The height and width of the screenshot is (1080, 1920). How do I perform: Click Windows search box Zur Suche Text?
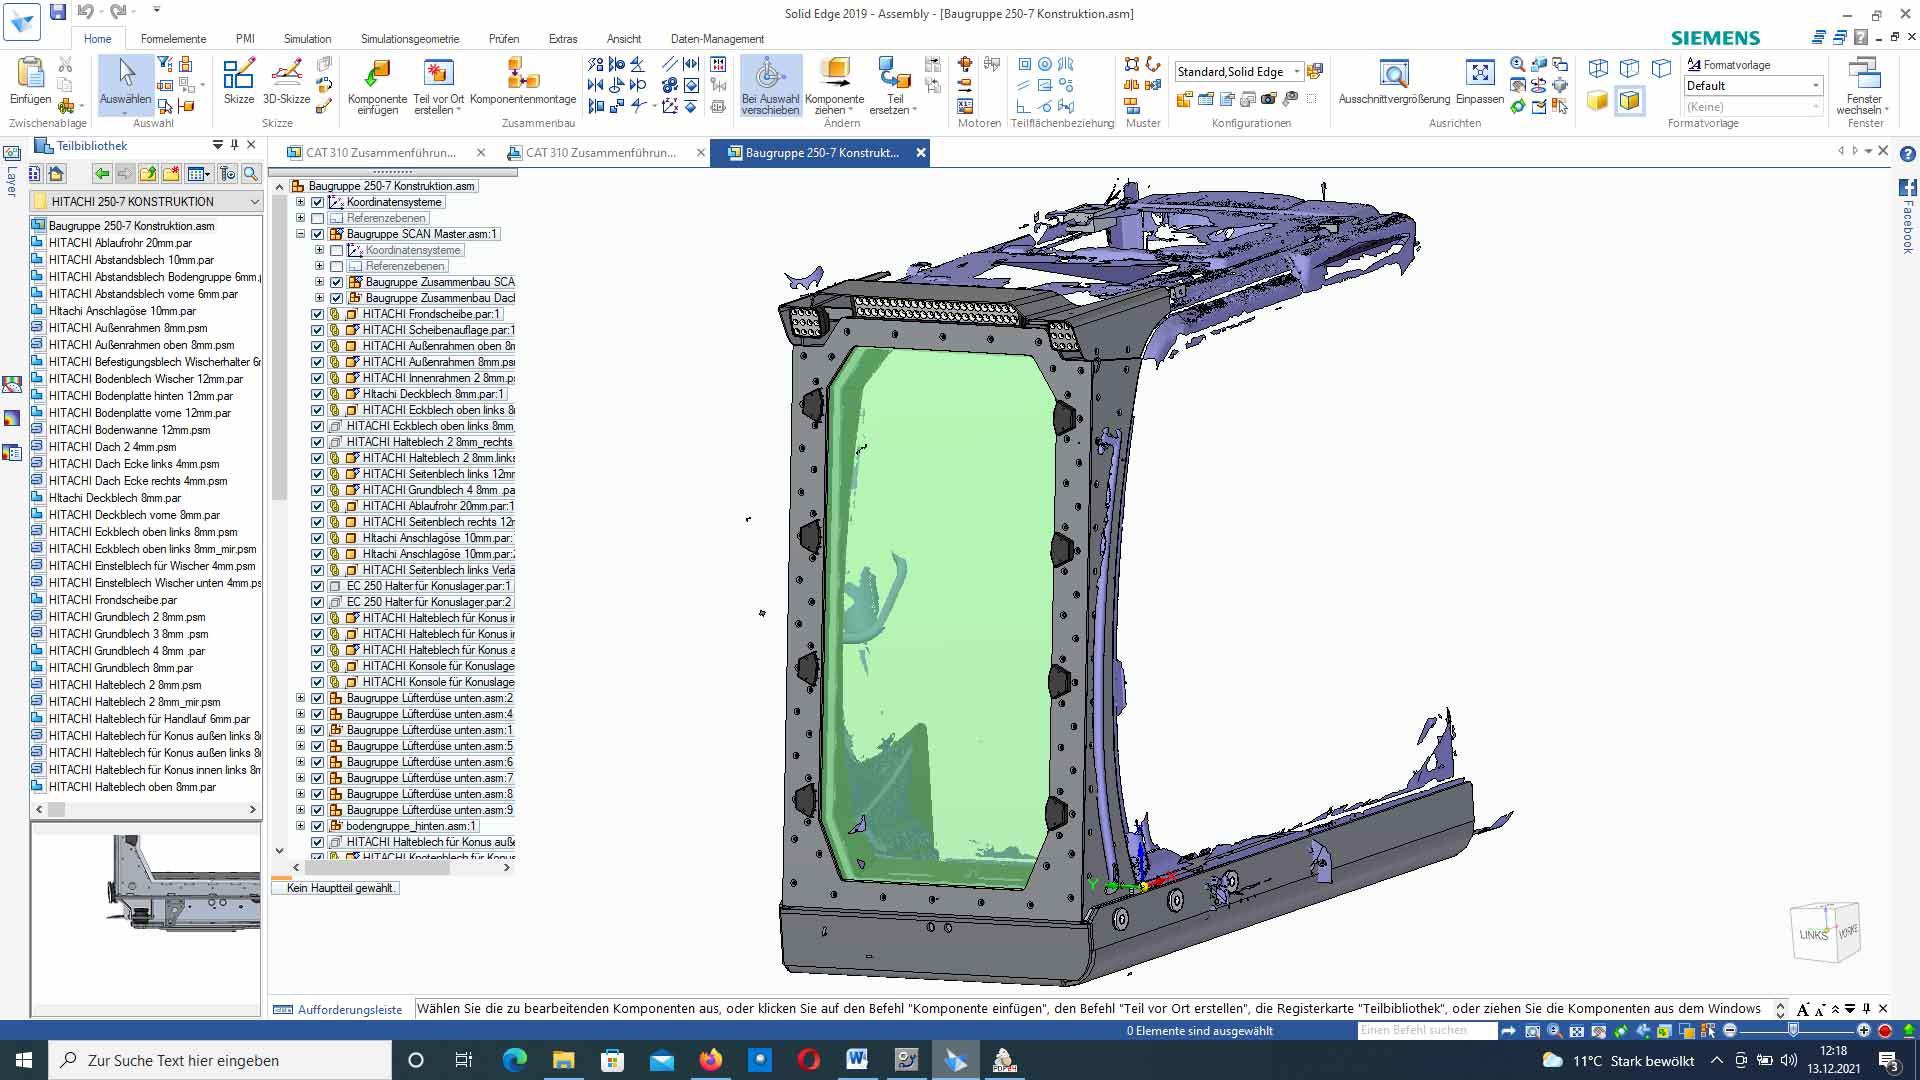click(x=220, y=1060)
